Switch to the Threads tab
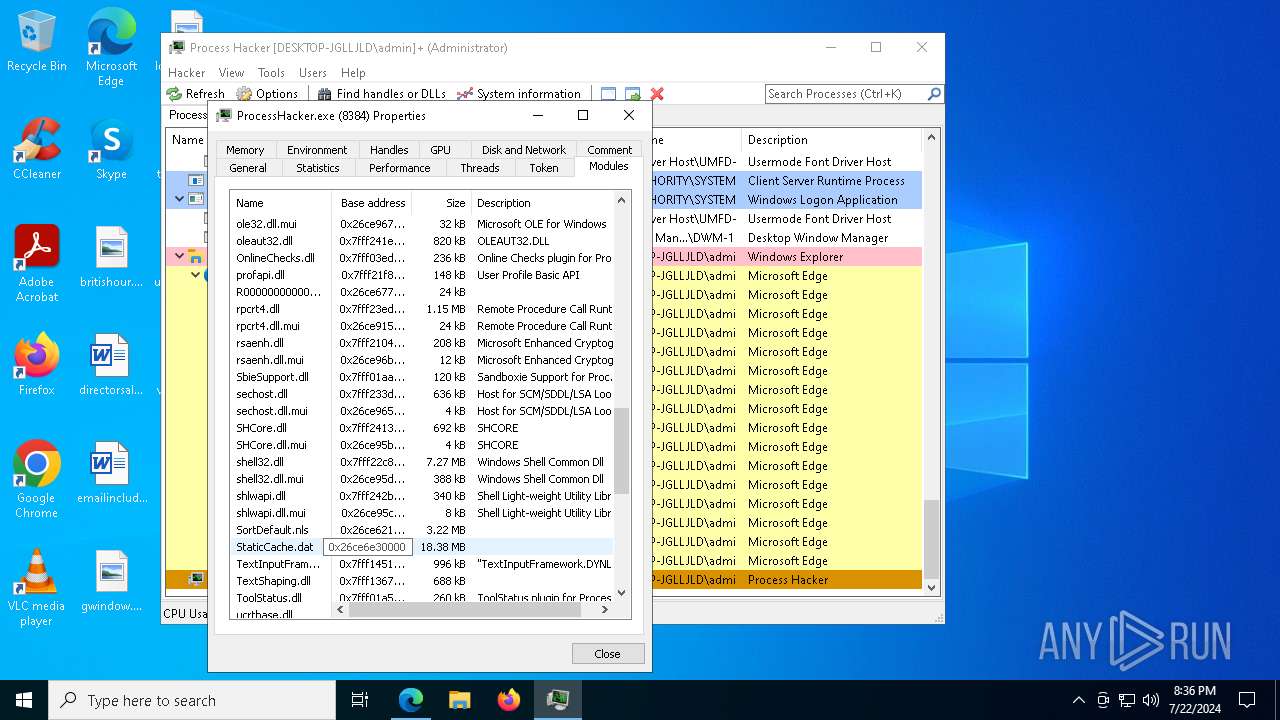This screenshot has width=1280, height=720. 480,168
